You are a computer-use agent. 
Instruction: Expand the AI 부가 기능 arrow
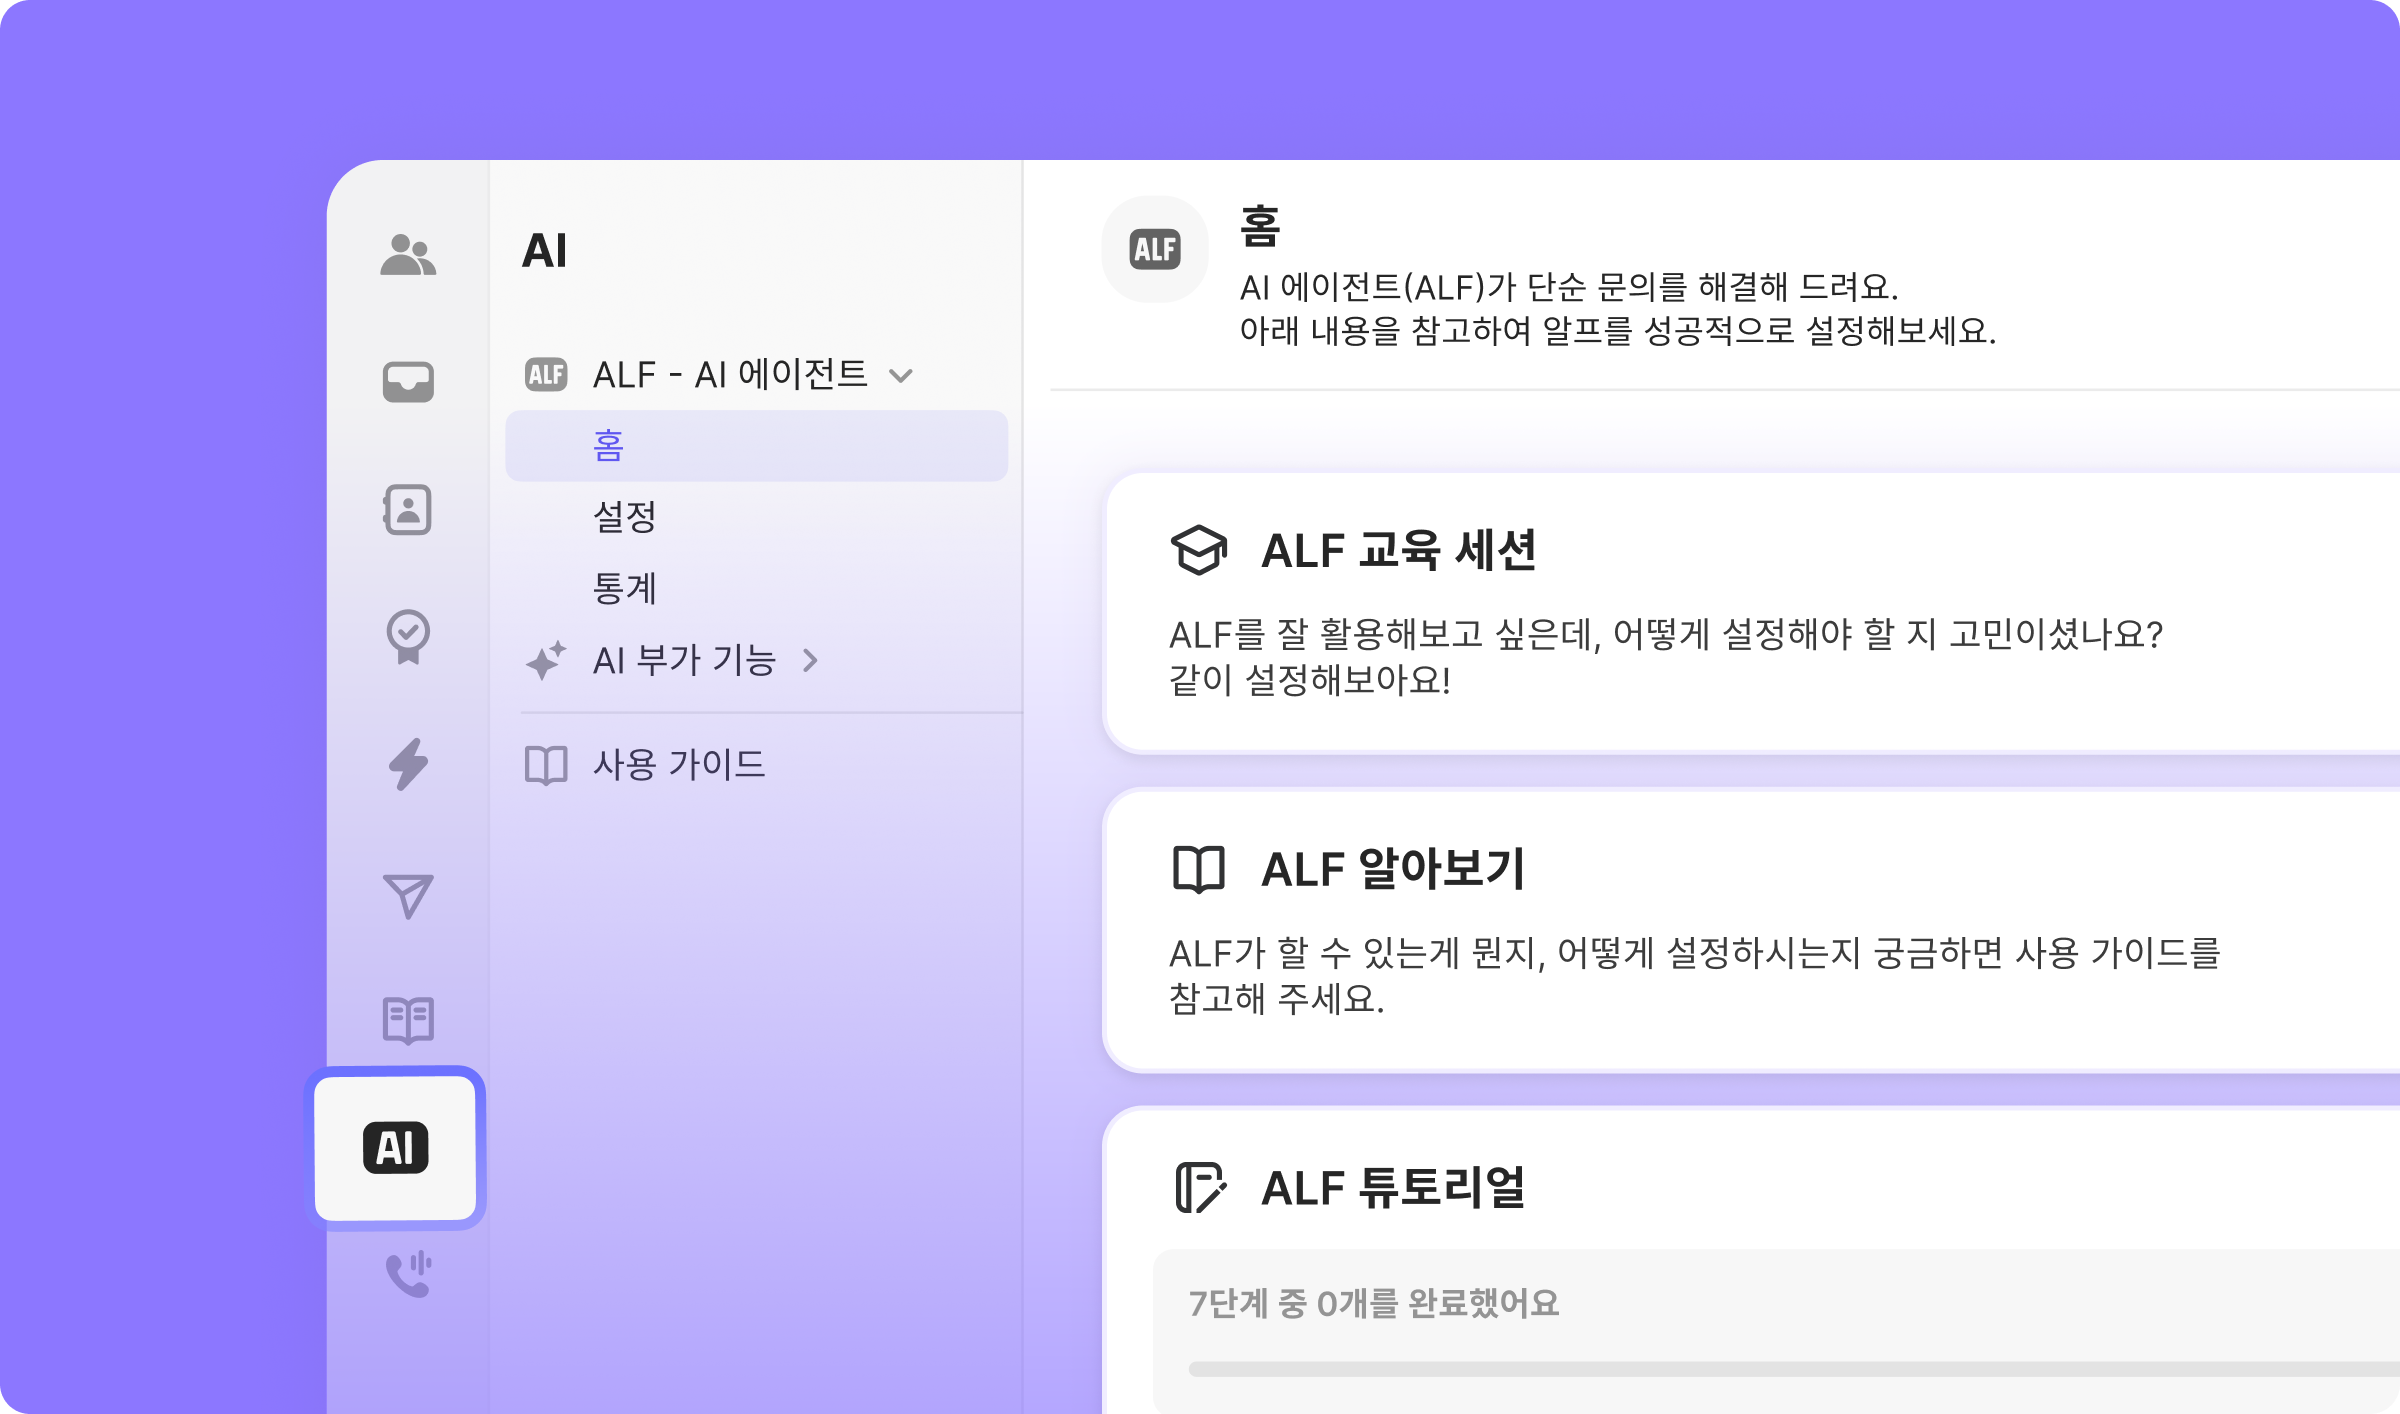pyautogui.click(x=810, y=660)
